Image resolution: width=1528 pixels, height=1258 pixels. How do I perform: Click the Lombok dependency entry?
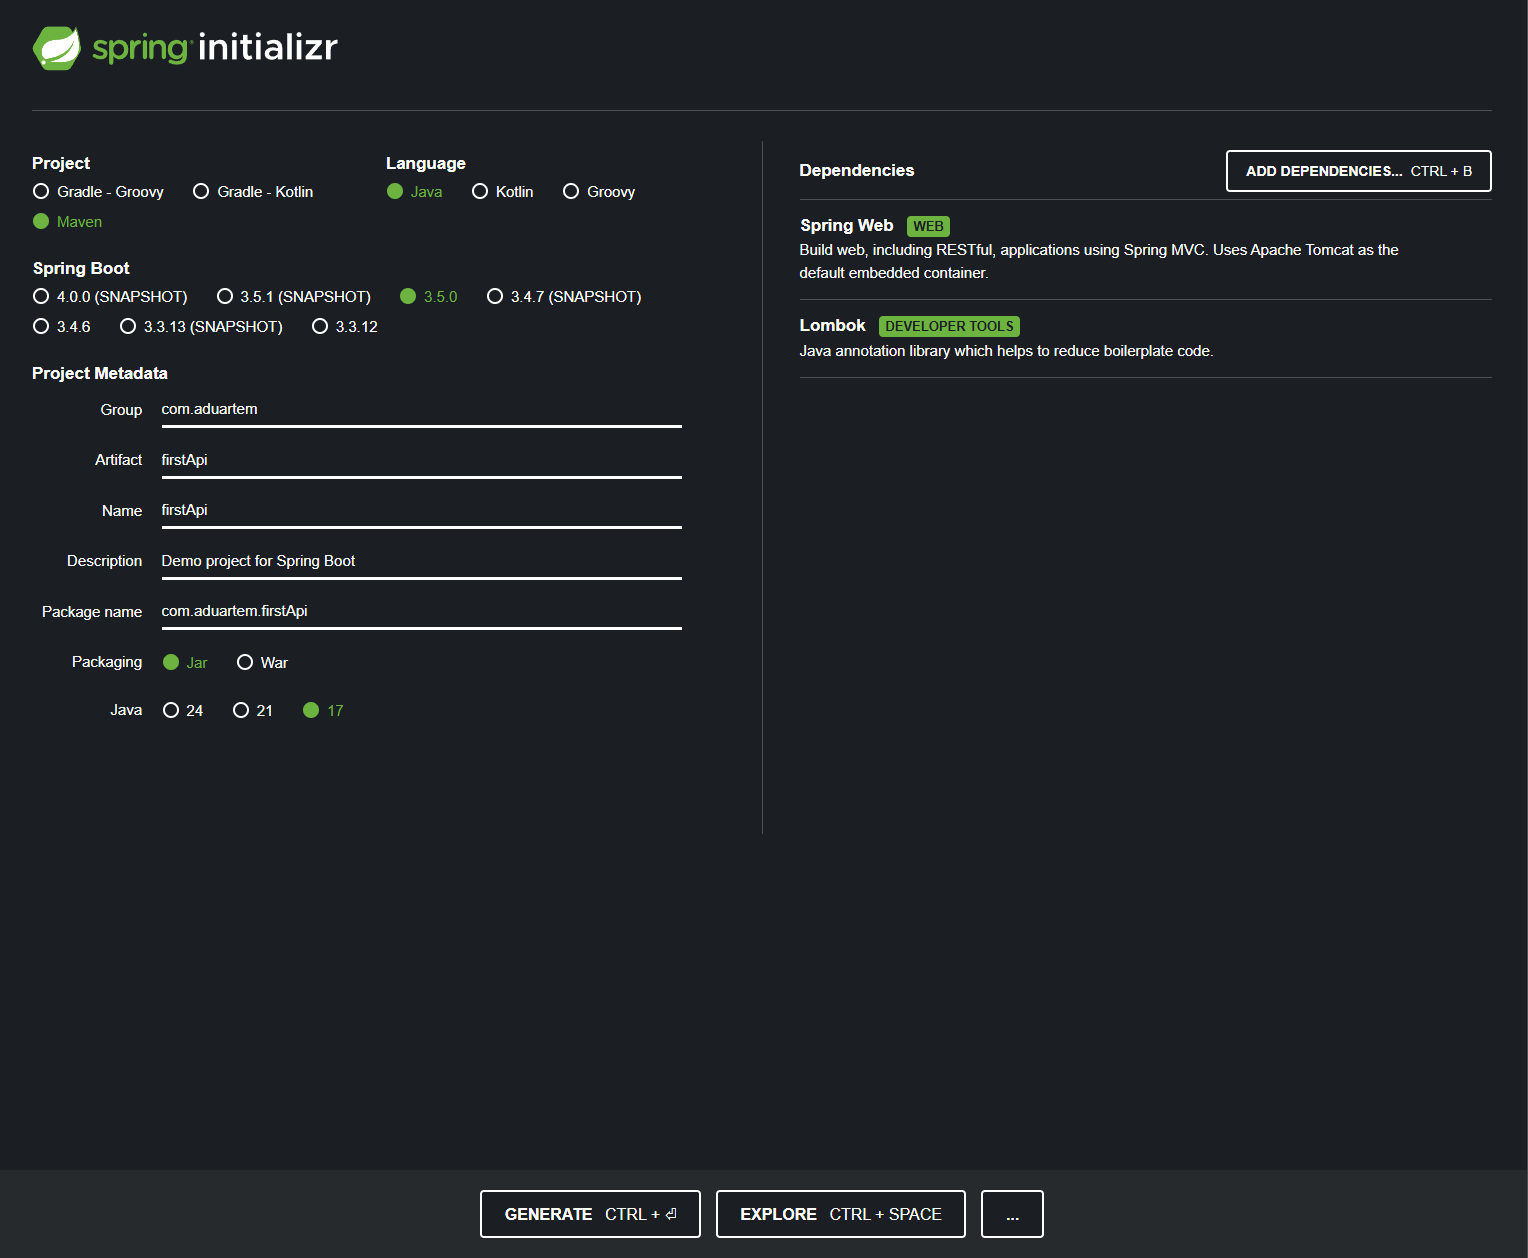click(1145, 339)
